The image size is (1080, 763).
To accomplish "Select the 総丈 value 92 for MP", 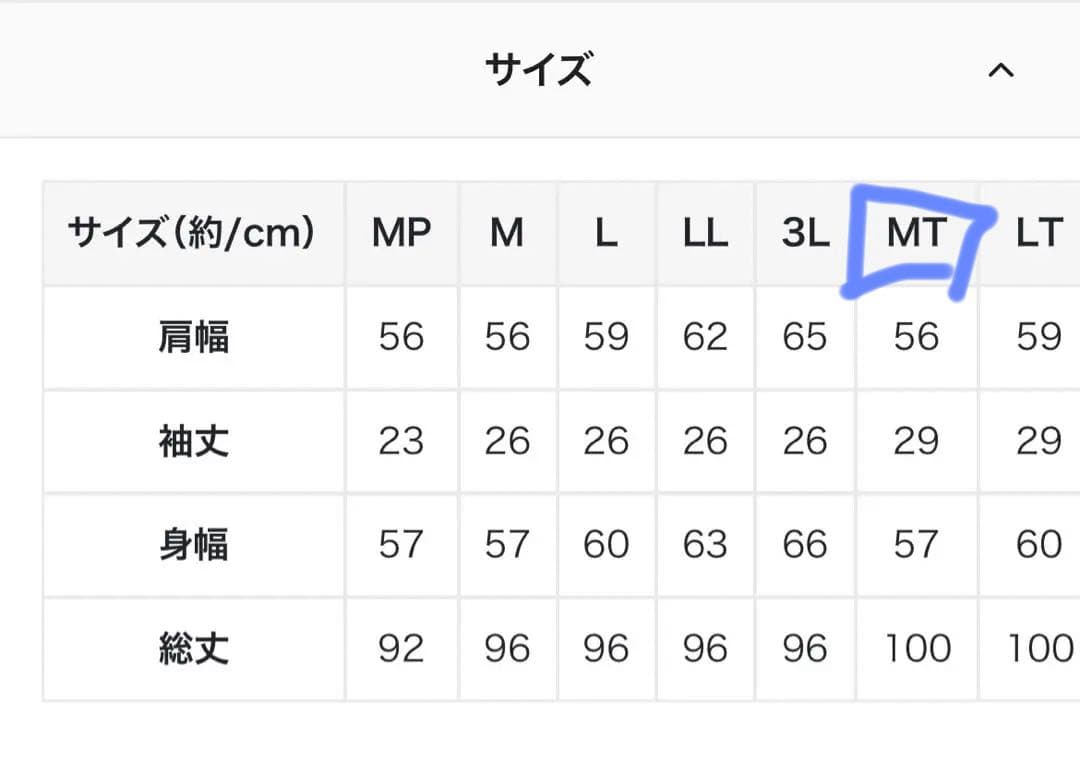I will click(401, 649).
